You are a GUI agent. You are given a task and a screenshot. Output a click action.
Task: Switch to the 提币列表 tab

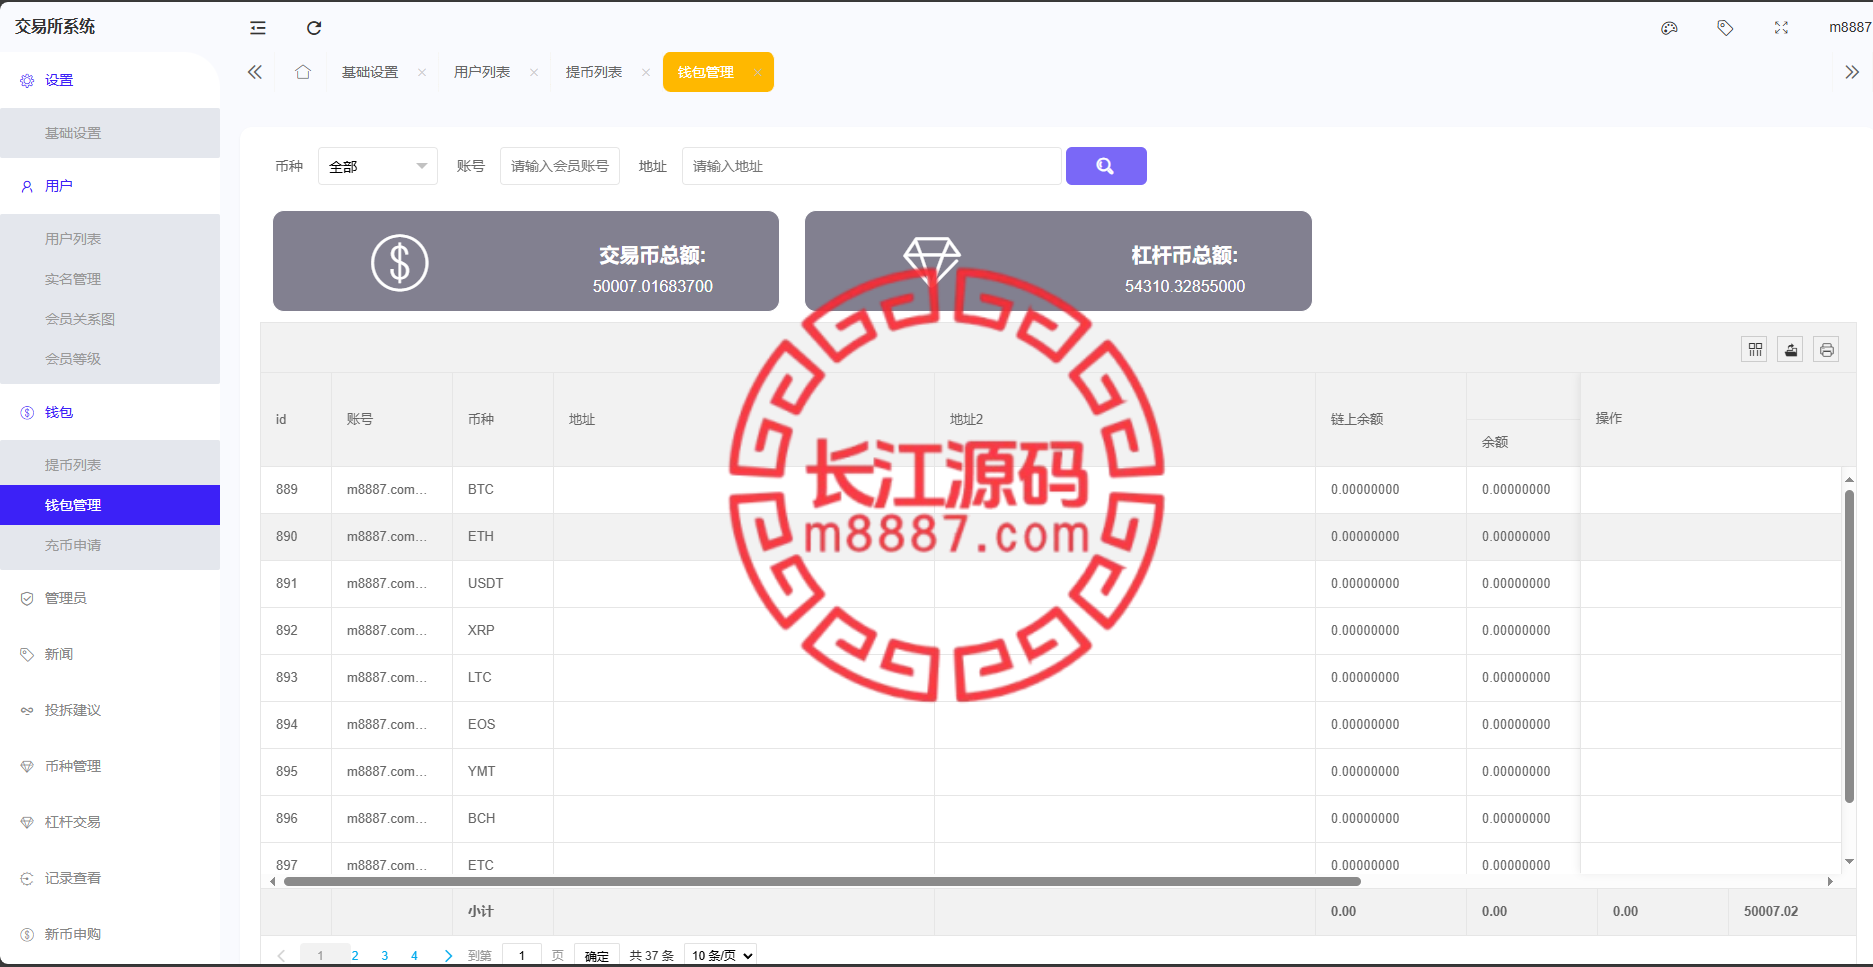(594, 72)
